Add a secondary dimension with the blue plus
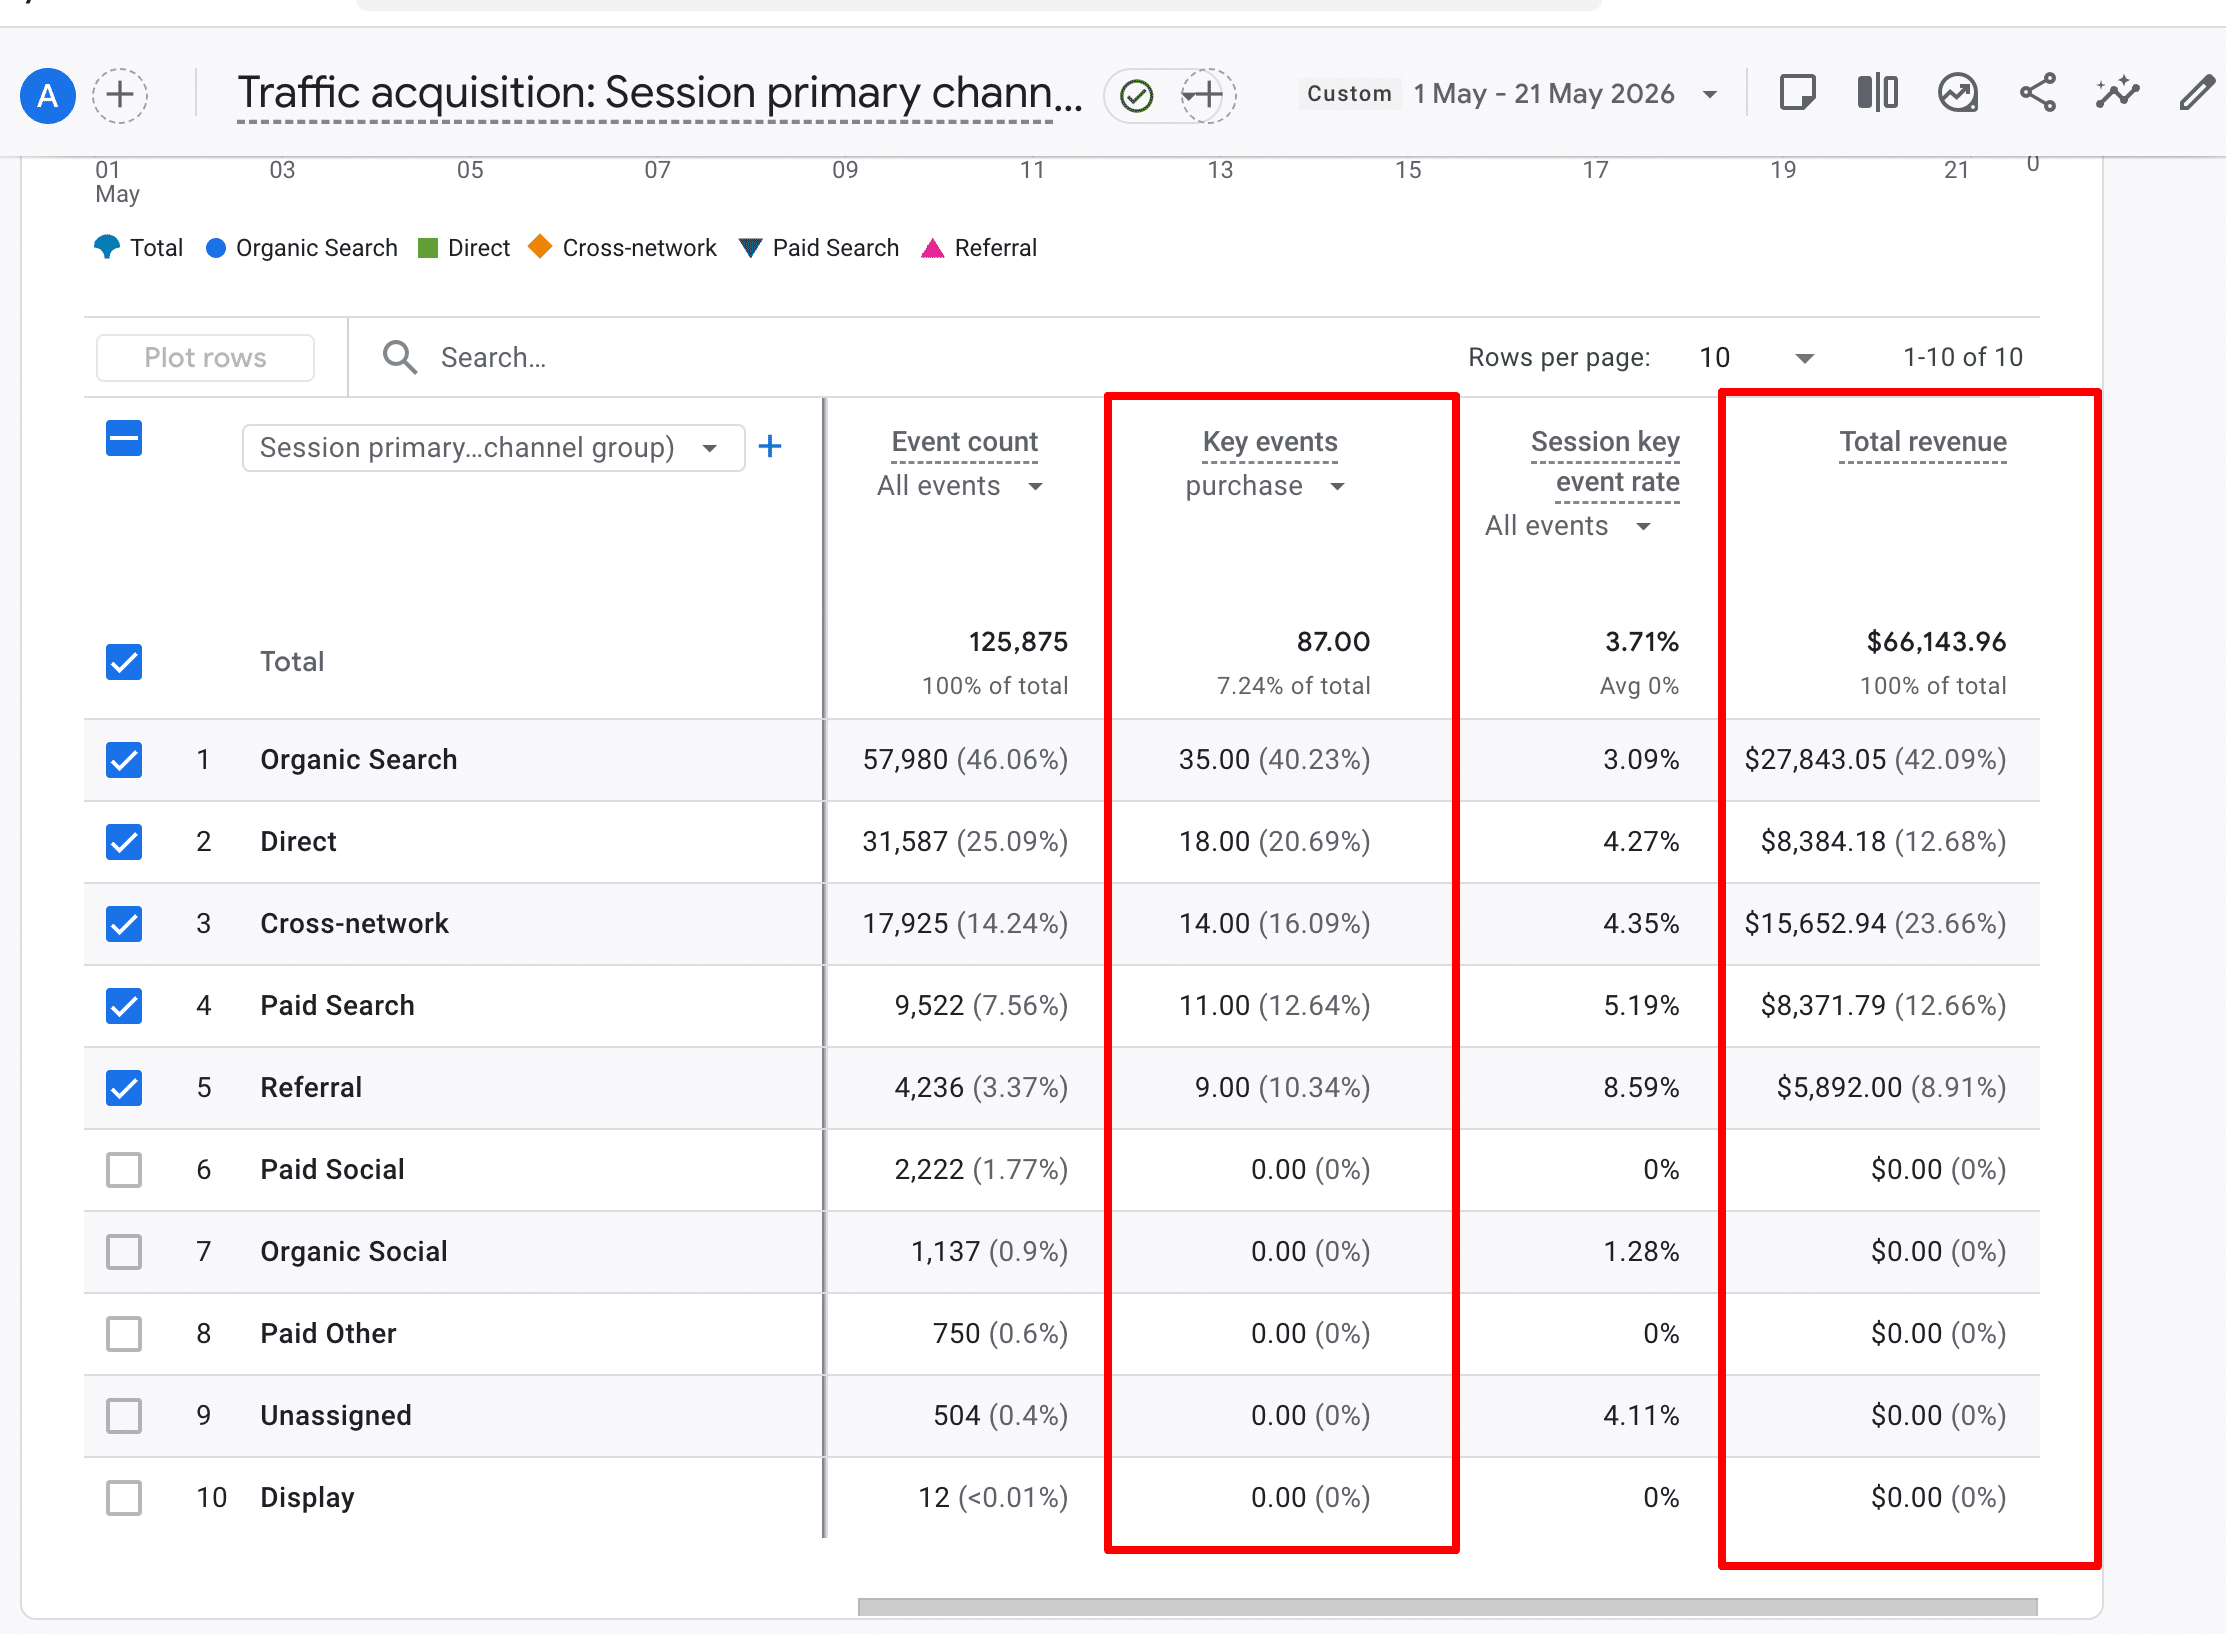 (770, 447)
